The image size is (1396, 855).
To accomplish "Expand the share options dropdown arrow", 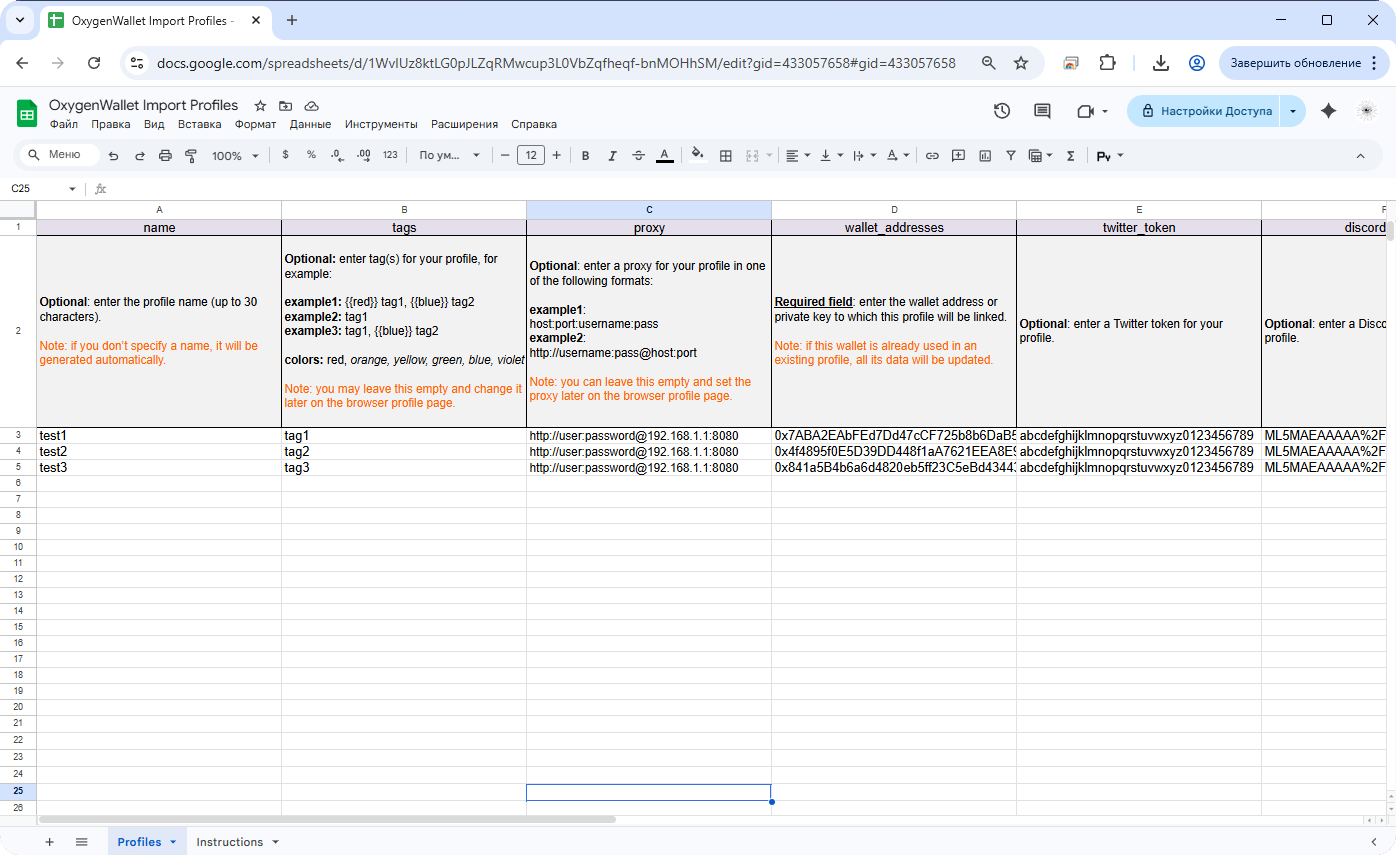I will (x=1293, y=111).
